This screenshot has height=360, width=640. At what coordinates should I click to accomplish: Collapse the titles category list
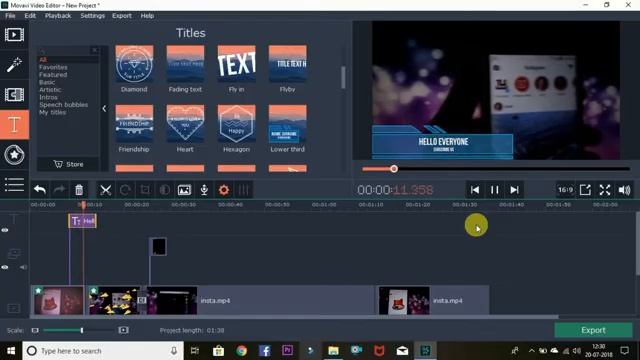[x=104, y=109]
